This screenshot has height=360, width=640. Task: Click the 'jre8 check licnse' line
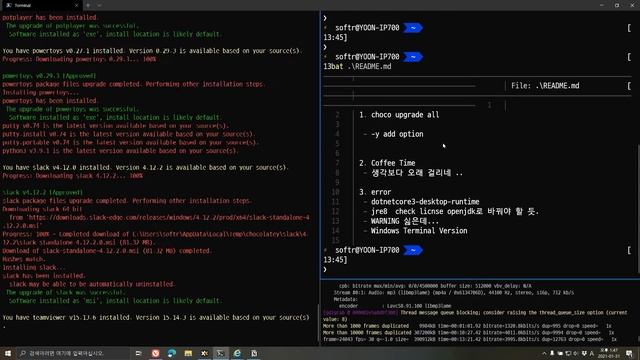[455, 212]
